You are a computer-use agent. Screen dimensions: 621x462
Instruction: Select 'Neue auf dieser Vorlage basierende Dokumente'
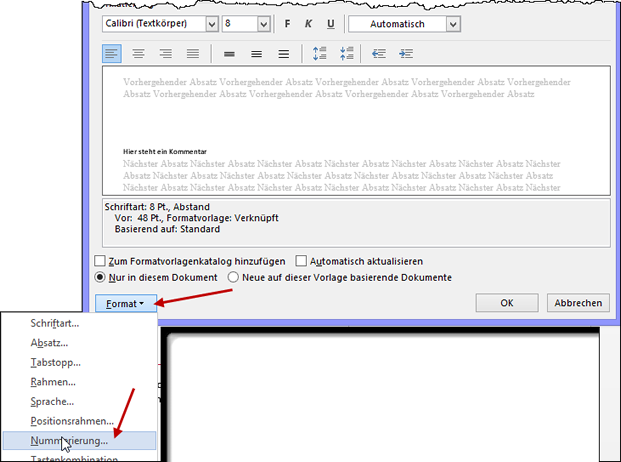click(233, 277)
